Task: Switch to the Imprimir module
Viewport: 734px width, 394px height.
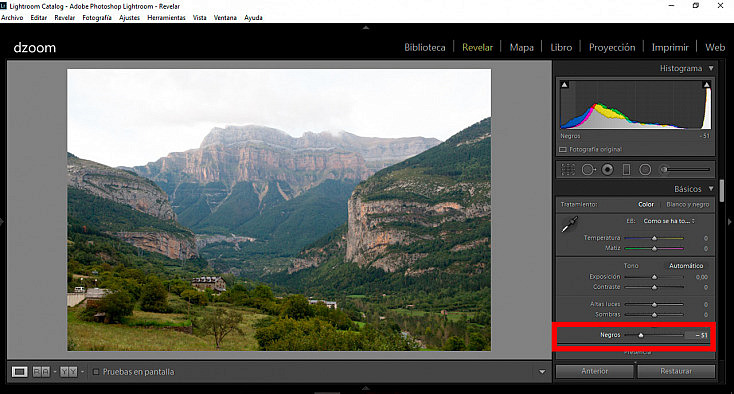Action: pyautogui.click(x=670, y=47)
